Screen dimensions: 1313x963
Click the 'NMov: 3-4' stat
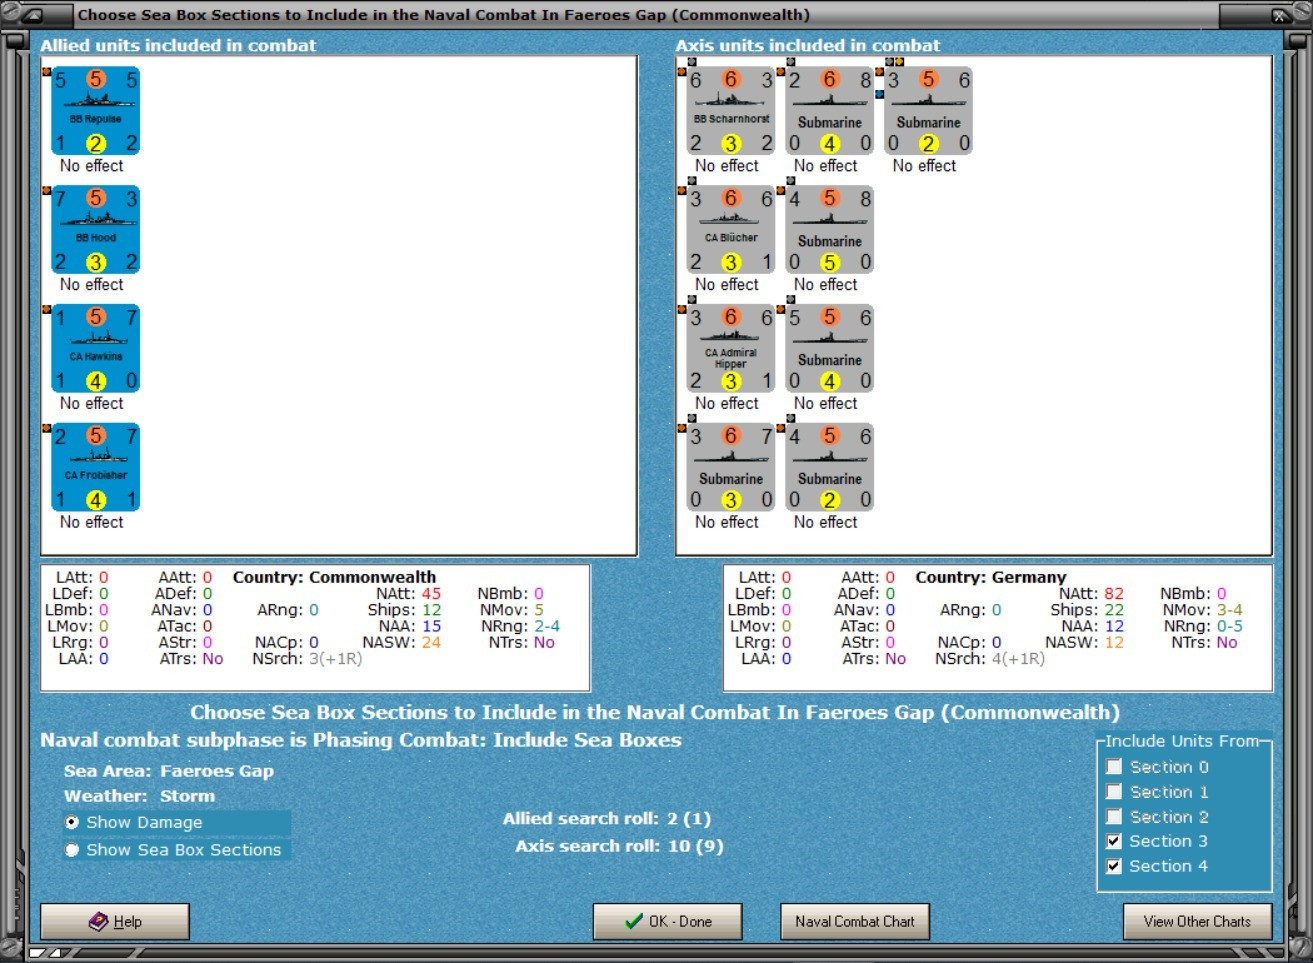pos(1203,610)
